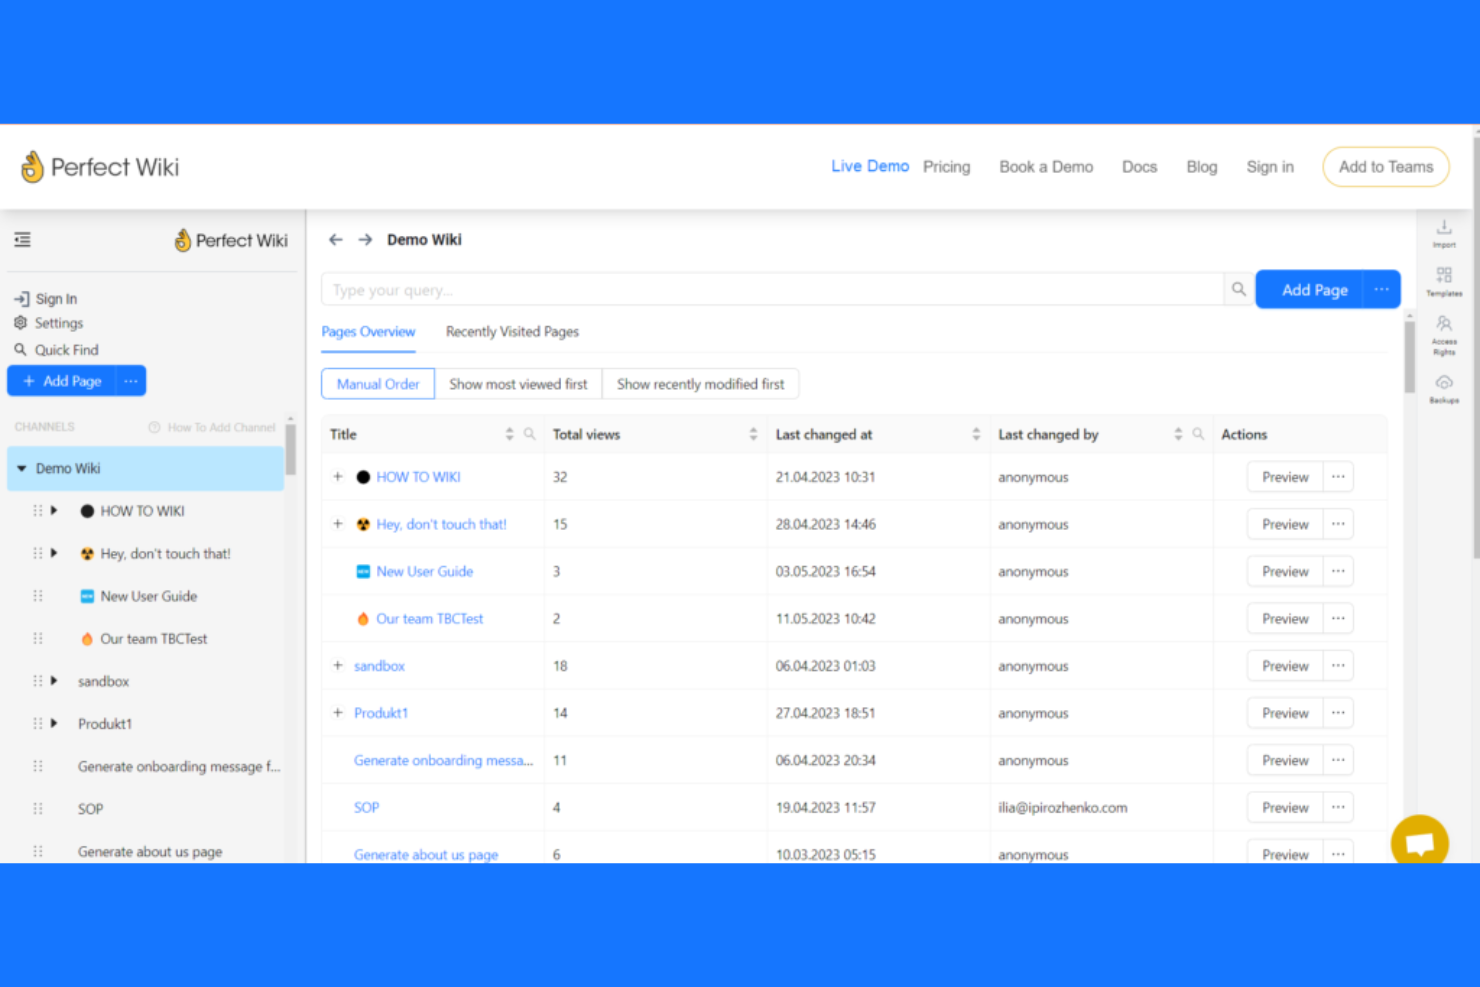This screenshot has width=1480, height=987.
Task: Sort the table by Total views
Action: pyautogui.click(x=753, y=434)
